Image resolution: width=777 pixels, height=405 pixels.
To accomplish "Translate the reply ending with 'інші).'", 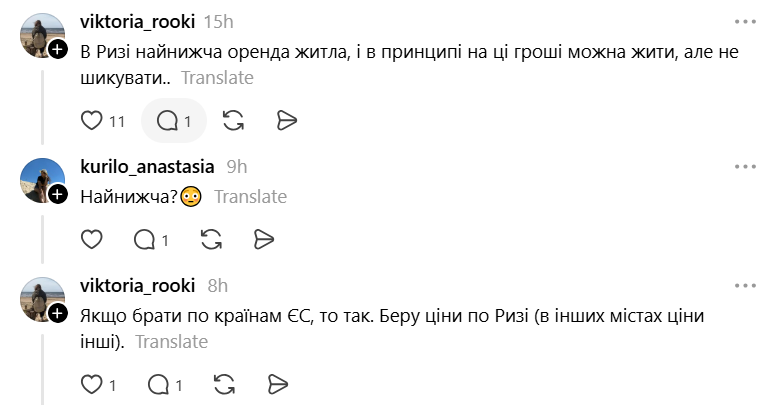I will tap(171, 342).
